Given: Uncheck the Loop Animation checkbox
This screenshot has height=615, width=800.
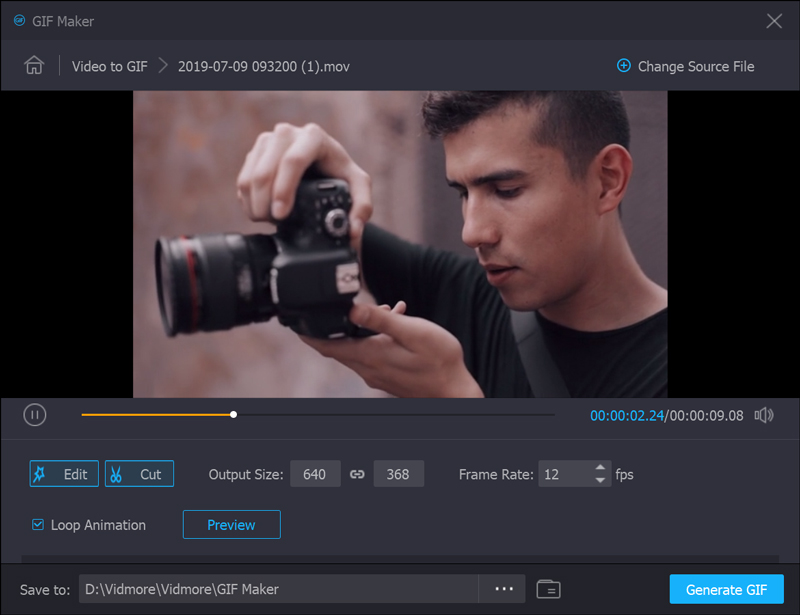Looking at the screenshot, I should click(38, 525).
